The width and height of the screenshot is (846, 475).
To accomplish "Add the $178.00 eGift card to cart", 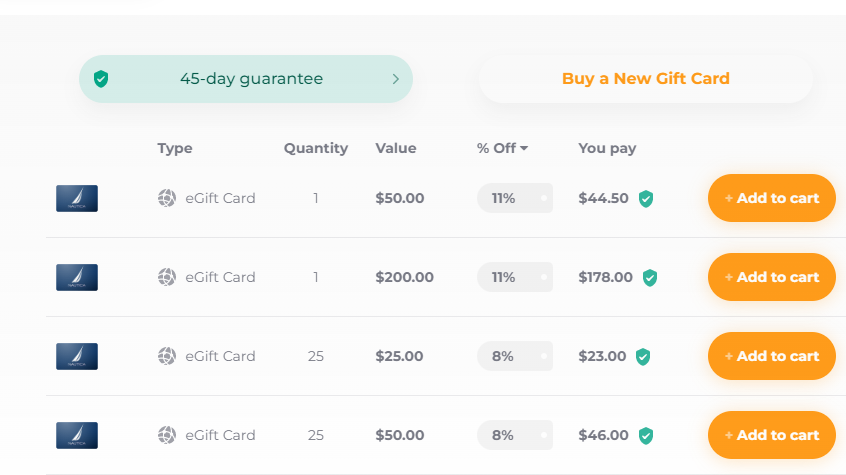I will click(771, 277).
